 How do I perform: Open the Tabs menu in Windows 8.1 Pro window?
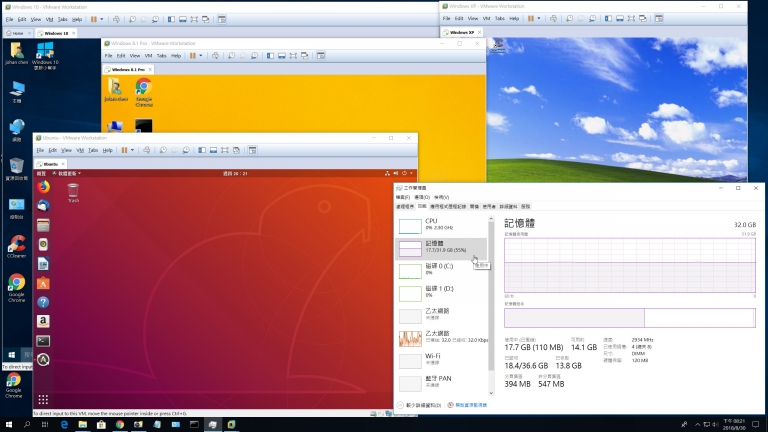click(162, 56)
